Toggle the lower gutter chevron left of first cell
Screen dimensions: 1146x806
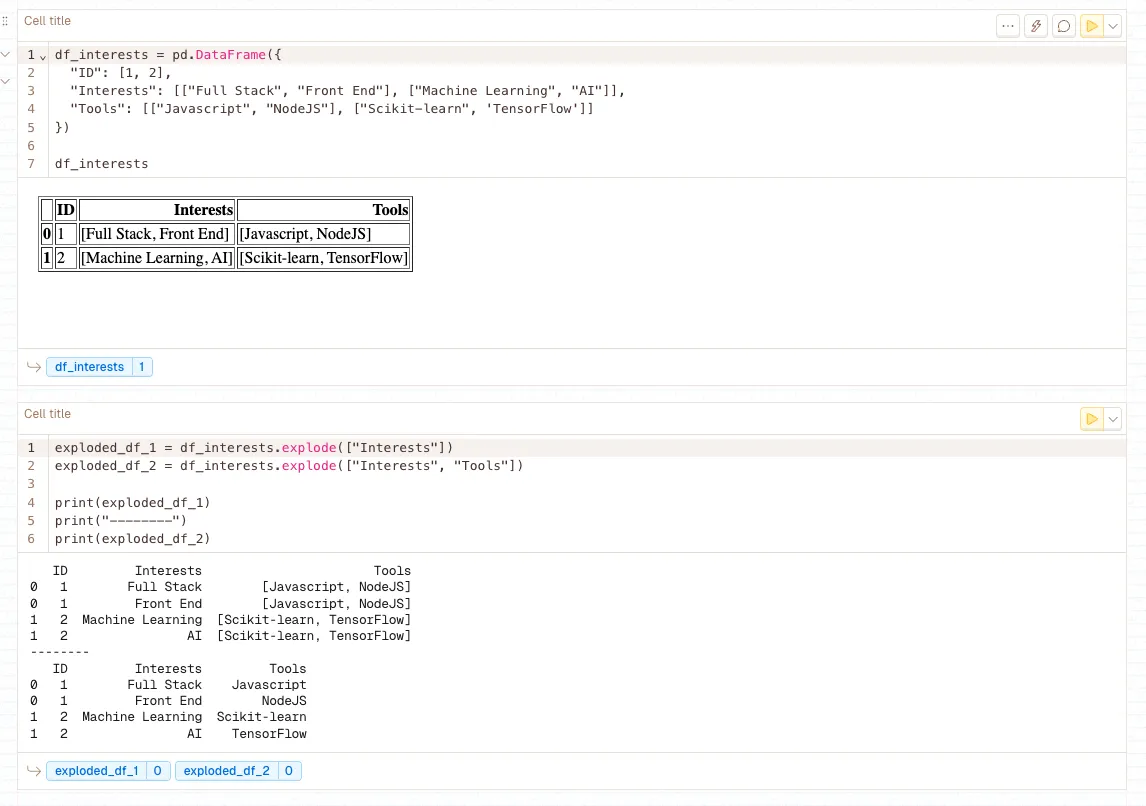(x=5, y=80)
